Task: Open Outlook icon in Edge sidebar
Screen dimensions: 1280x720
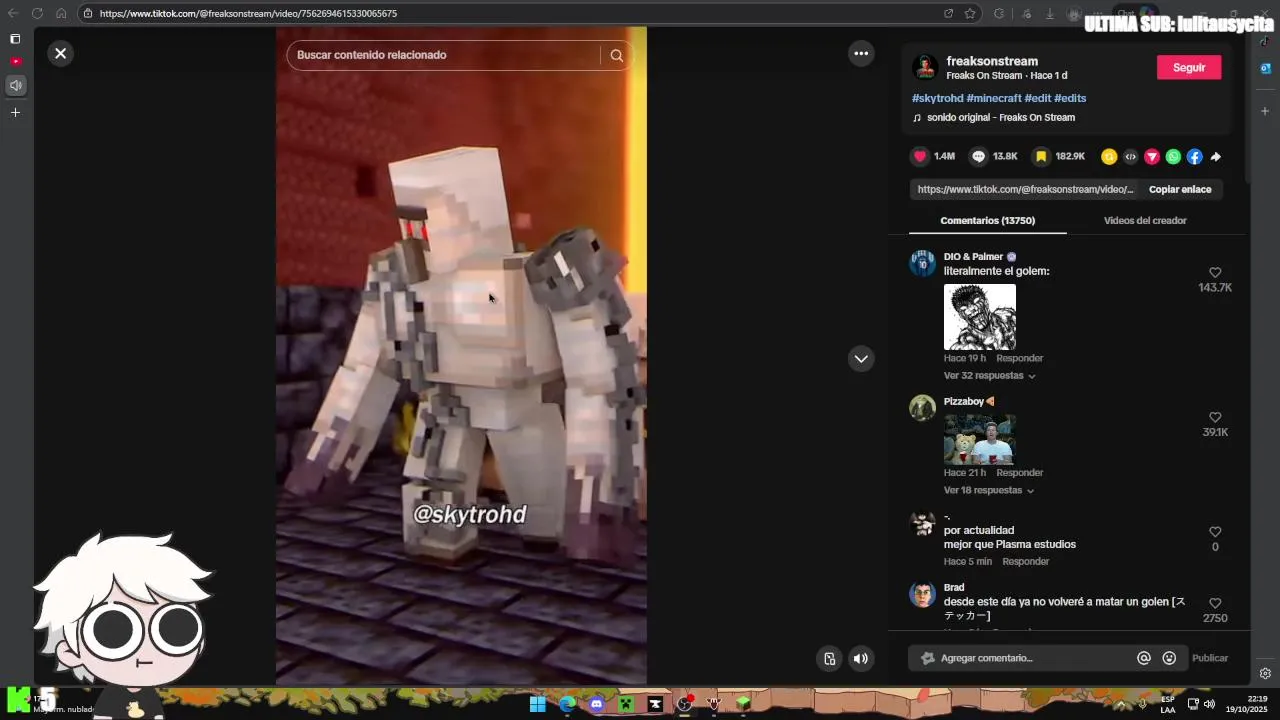Action: (1265, 68)
